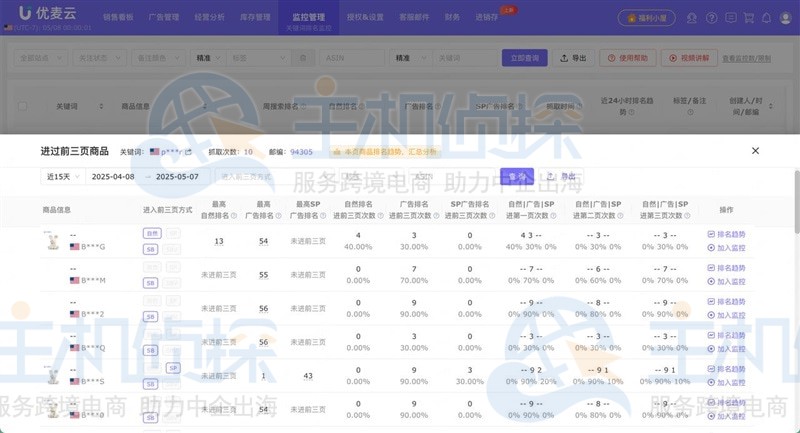Open the 精准 dropdown before 关键词 input
Screen dimensions: 800x433
[x=410, y=58]
